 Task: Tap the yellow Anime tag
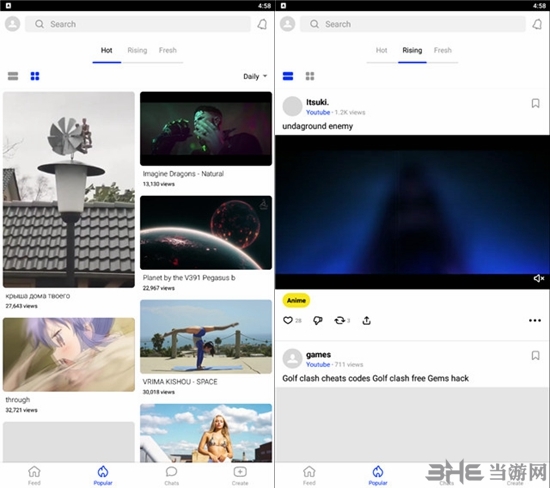click(x=296, y=300)
